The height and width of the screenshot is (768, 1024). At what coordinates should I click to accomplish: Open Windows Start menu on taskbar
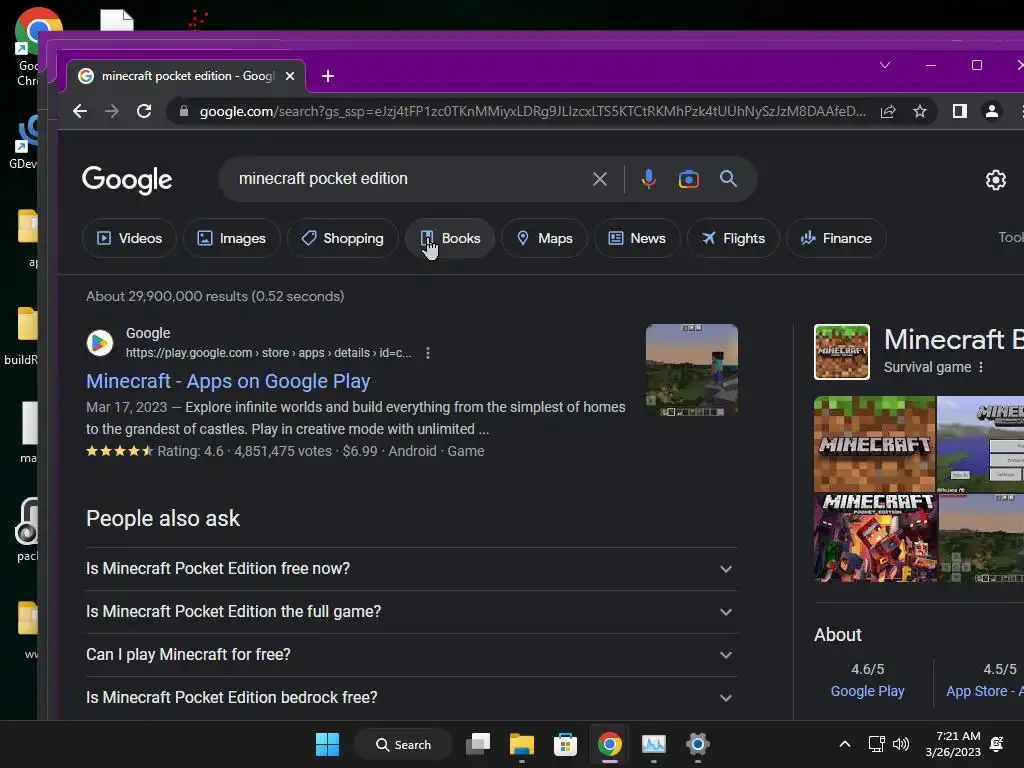327,744
